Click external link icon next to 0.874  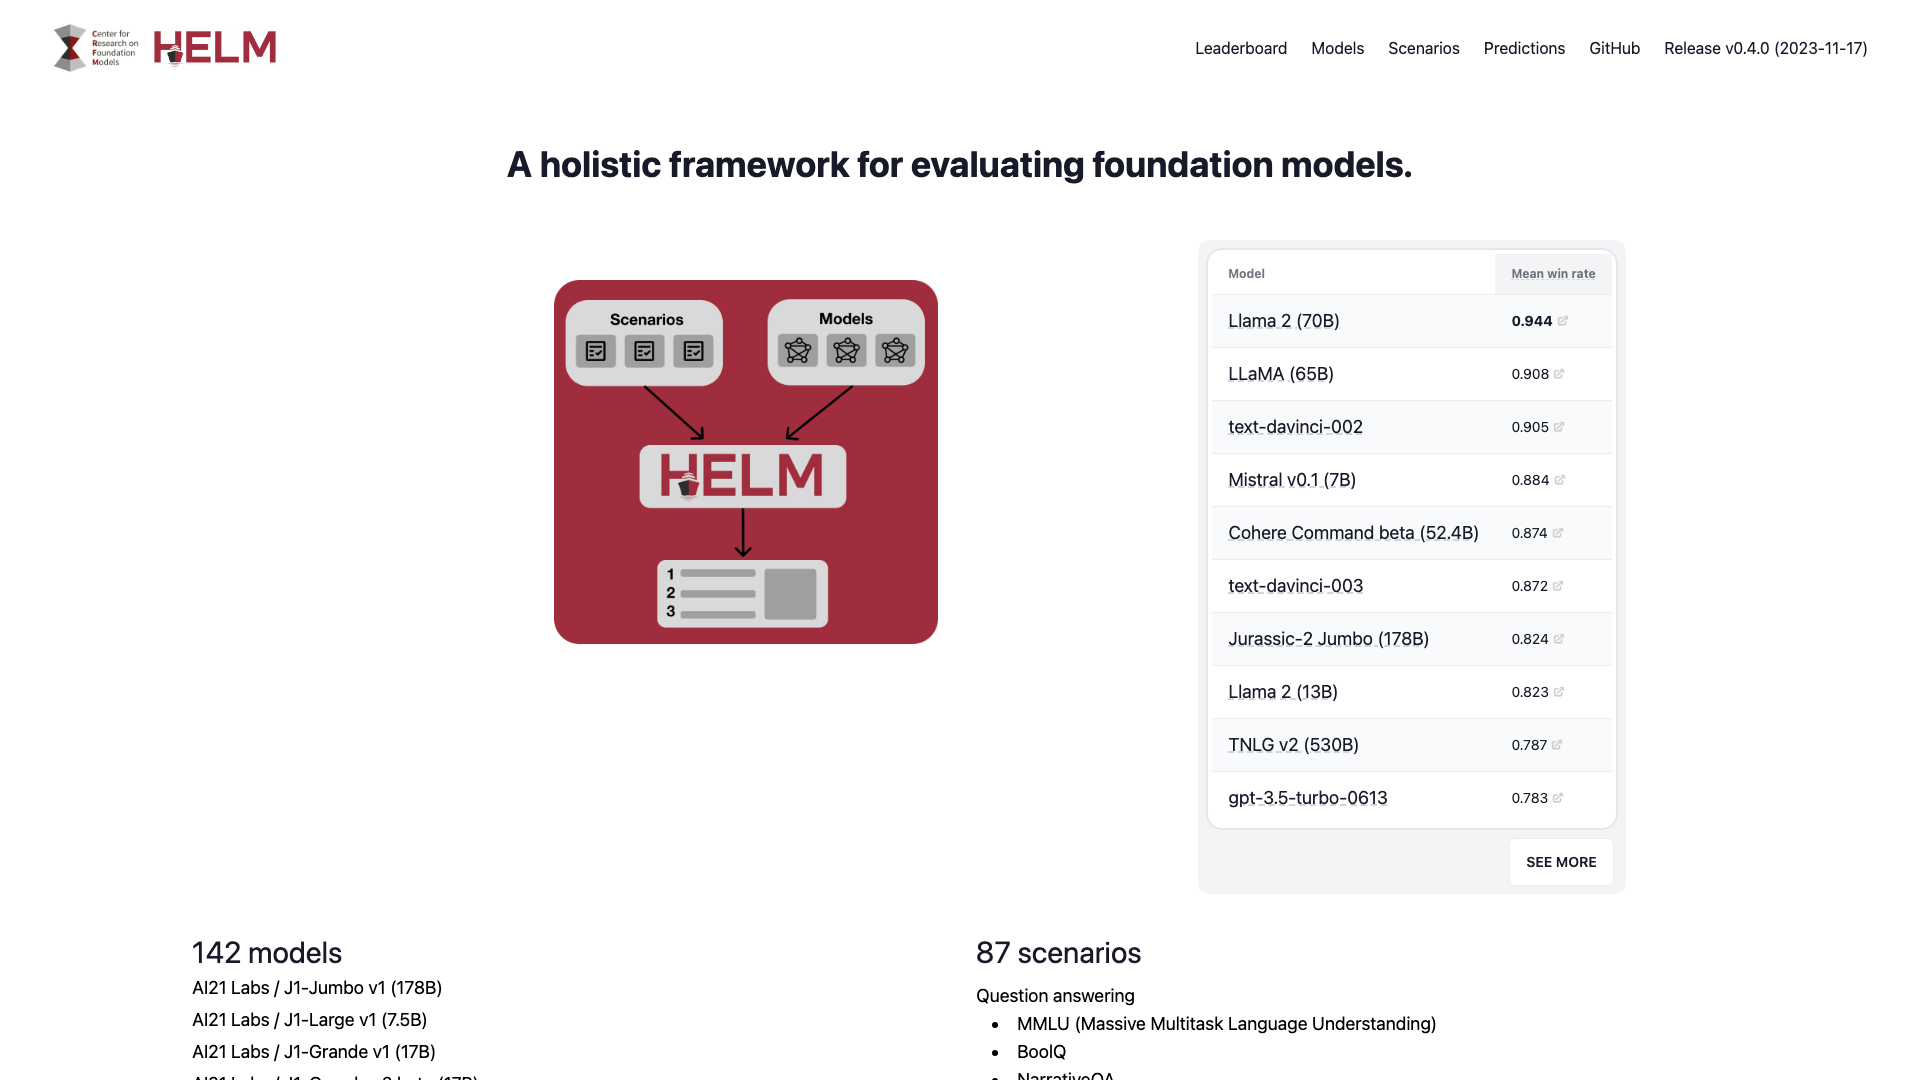[1558, 533]
